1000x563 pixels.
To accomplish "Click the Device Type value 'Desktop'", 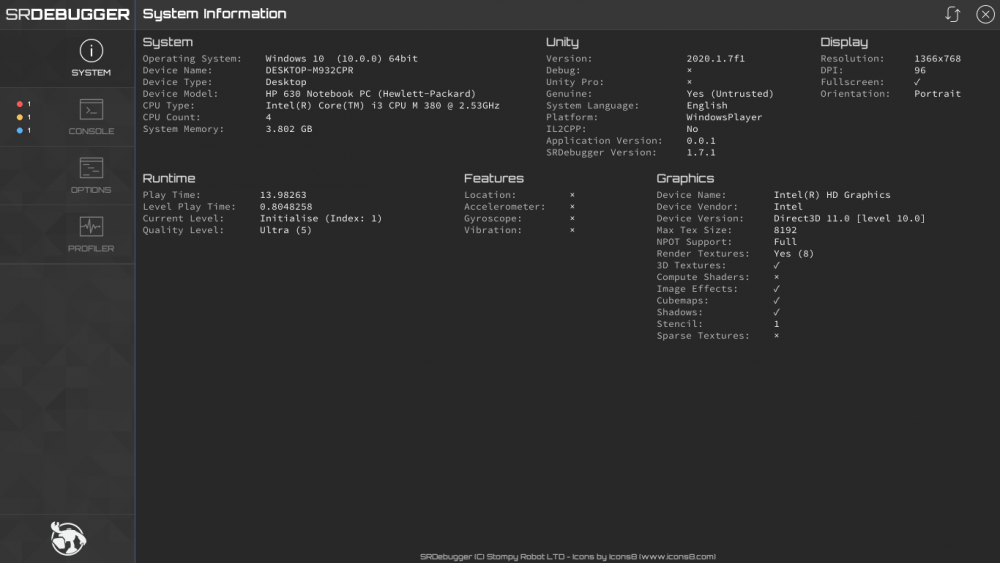I will coord(286,82).
